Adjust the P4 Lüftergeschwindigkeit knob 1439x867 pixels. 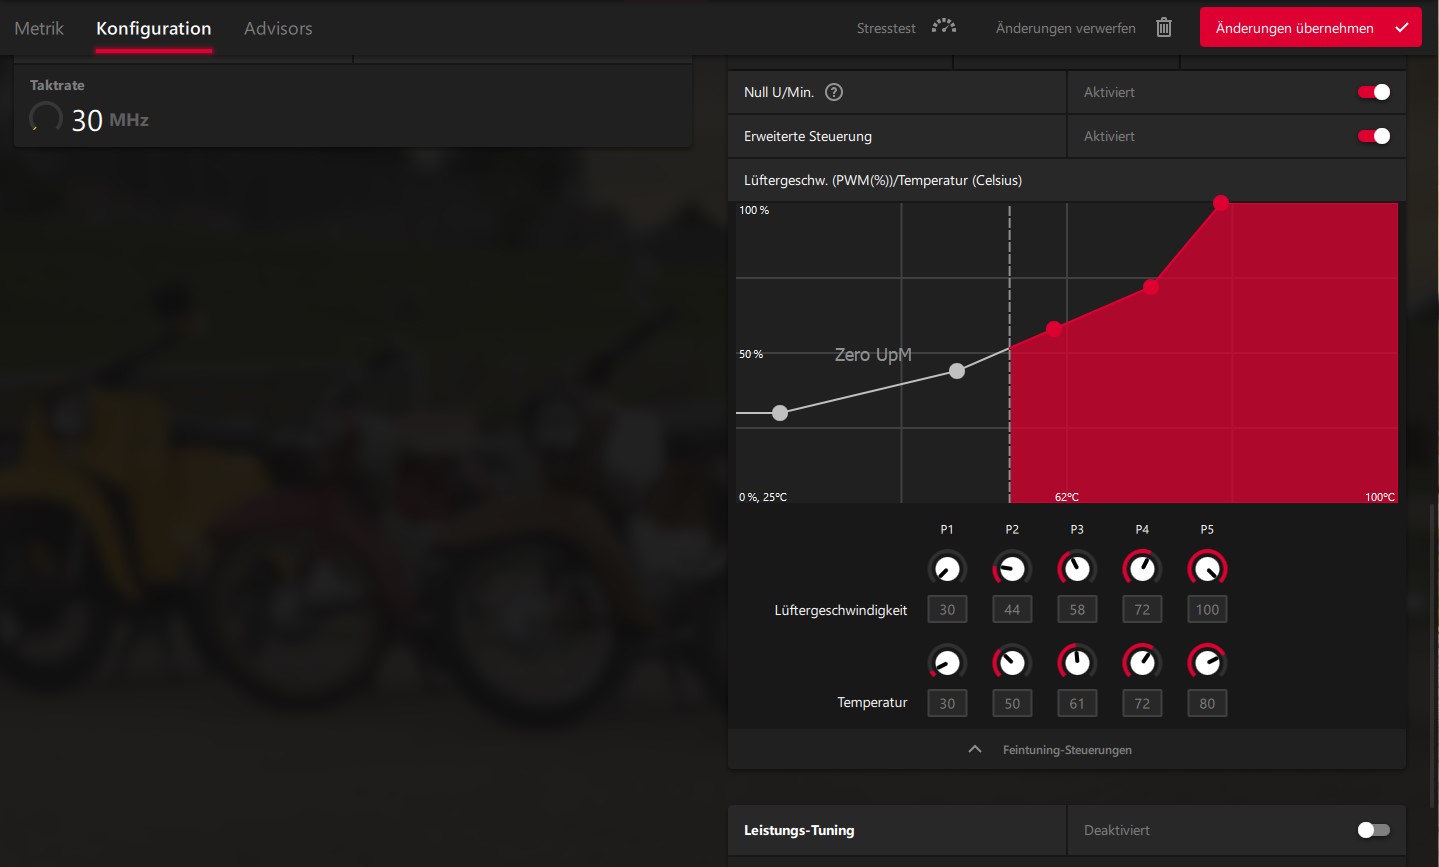pyautogui.click(x=1142, y=569)
